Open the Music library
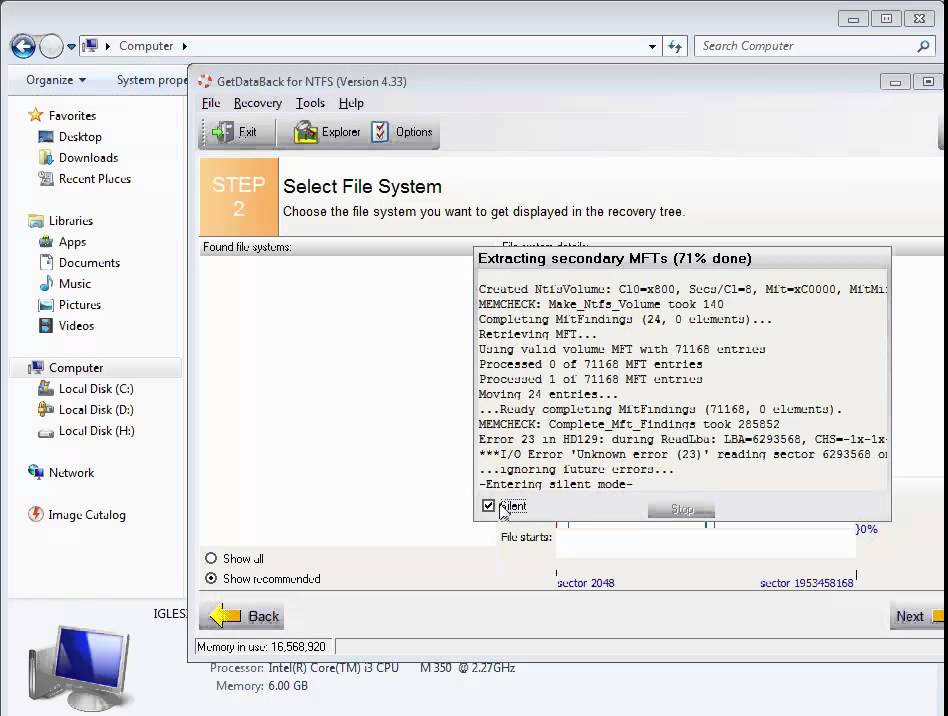The height and width of the screenshot is (716, 948). (x=74, y=284)
